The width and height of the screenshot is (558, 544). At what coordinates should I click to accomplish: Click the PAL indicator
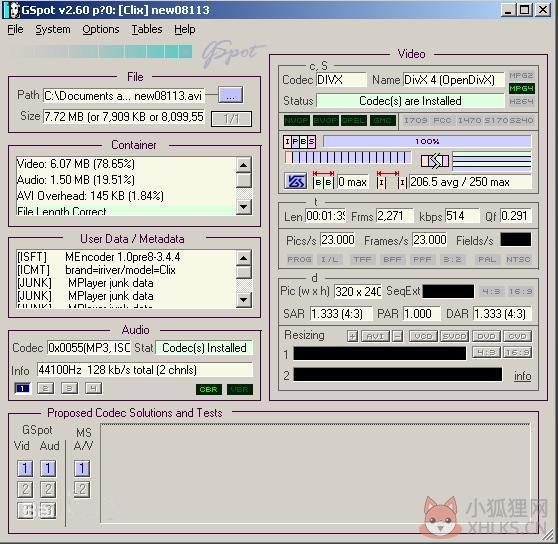pos(487,259)
